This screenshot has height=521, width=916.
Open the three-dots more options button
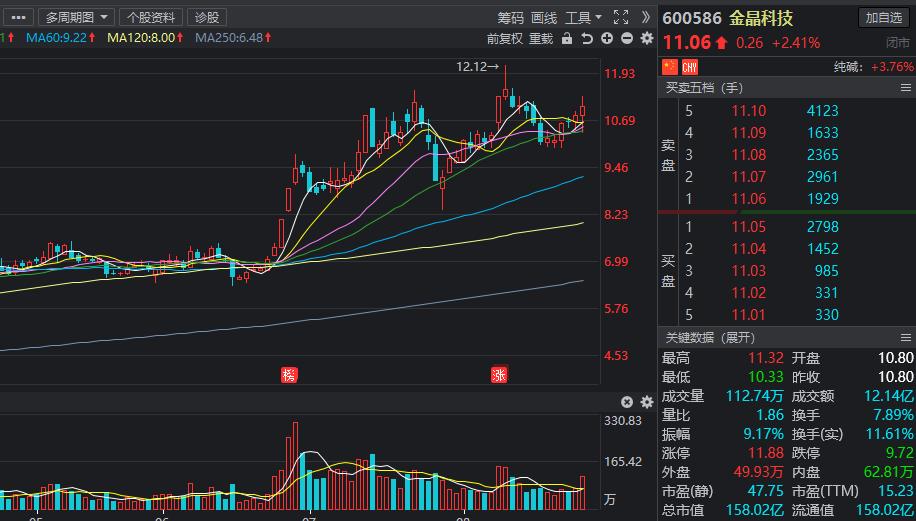pyautogui.click(x=18, y=18)
